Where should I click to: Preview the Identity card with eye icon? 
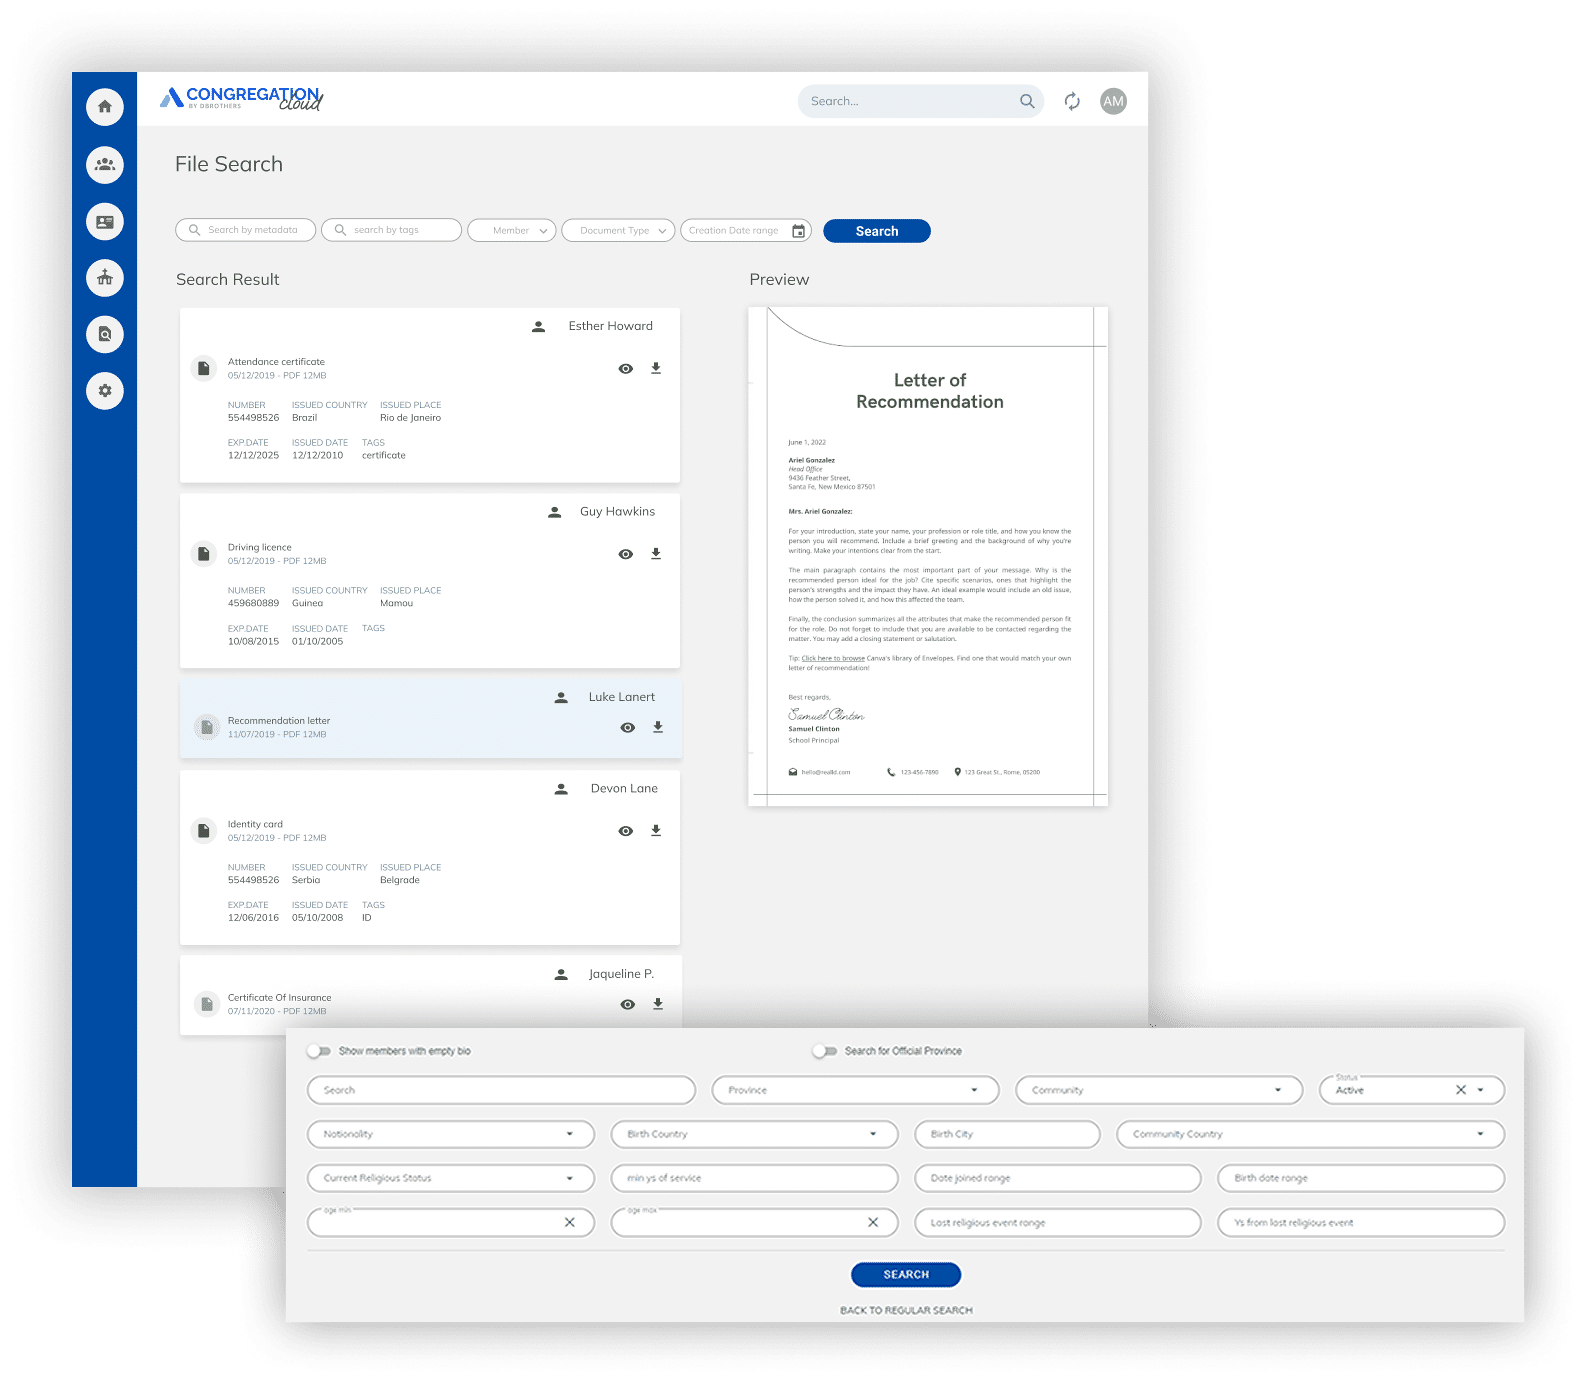coord(626,831)
